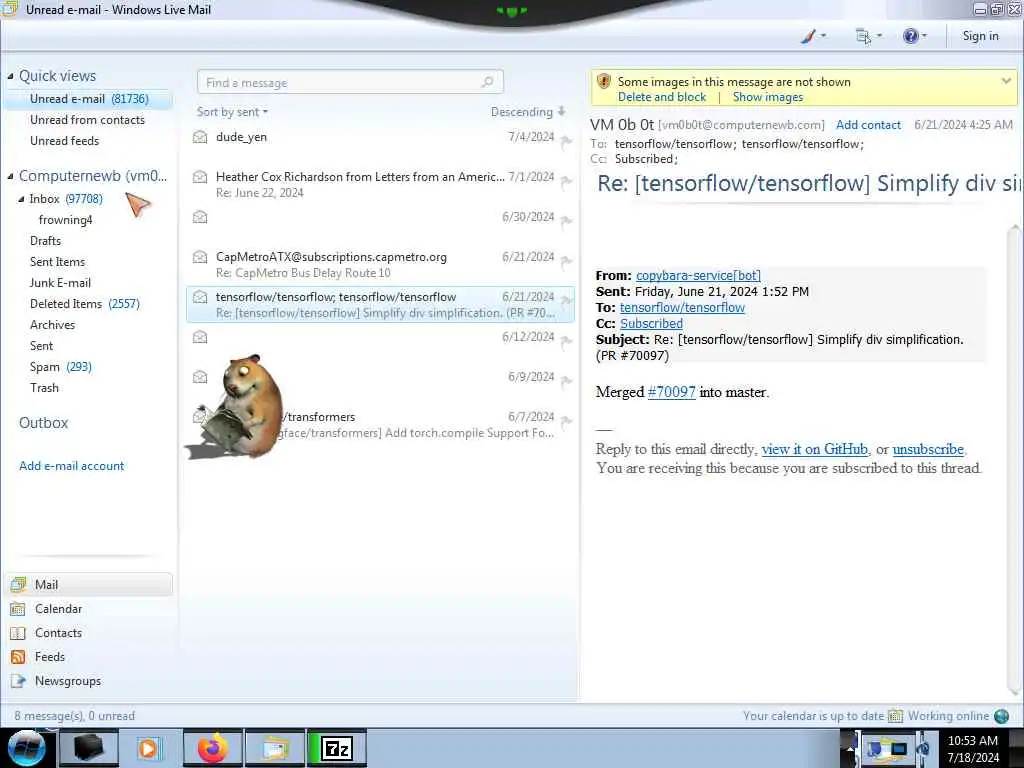
Task: Click envelope icon of the 6/12/2024 message
Action: pos(200,337)
